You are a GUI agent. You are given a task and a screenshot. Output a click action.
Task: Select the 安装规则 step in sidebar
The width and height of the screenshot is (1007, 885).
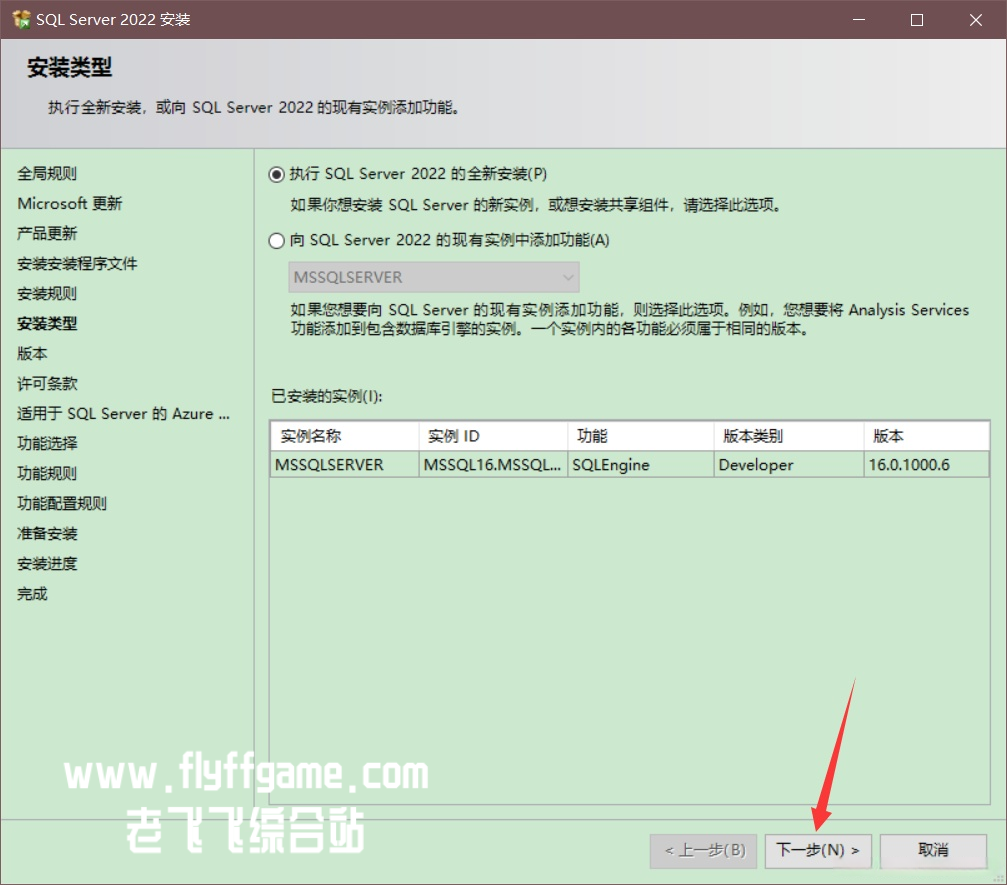pyautogui.click(x=47, y=294)
